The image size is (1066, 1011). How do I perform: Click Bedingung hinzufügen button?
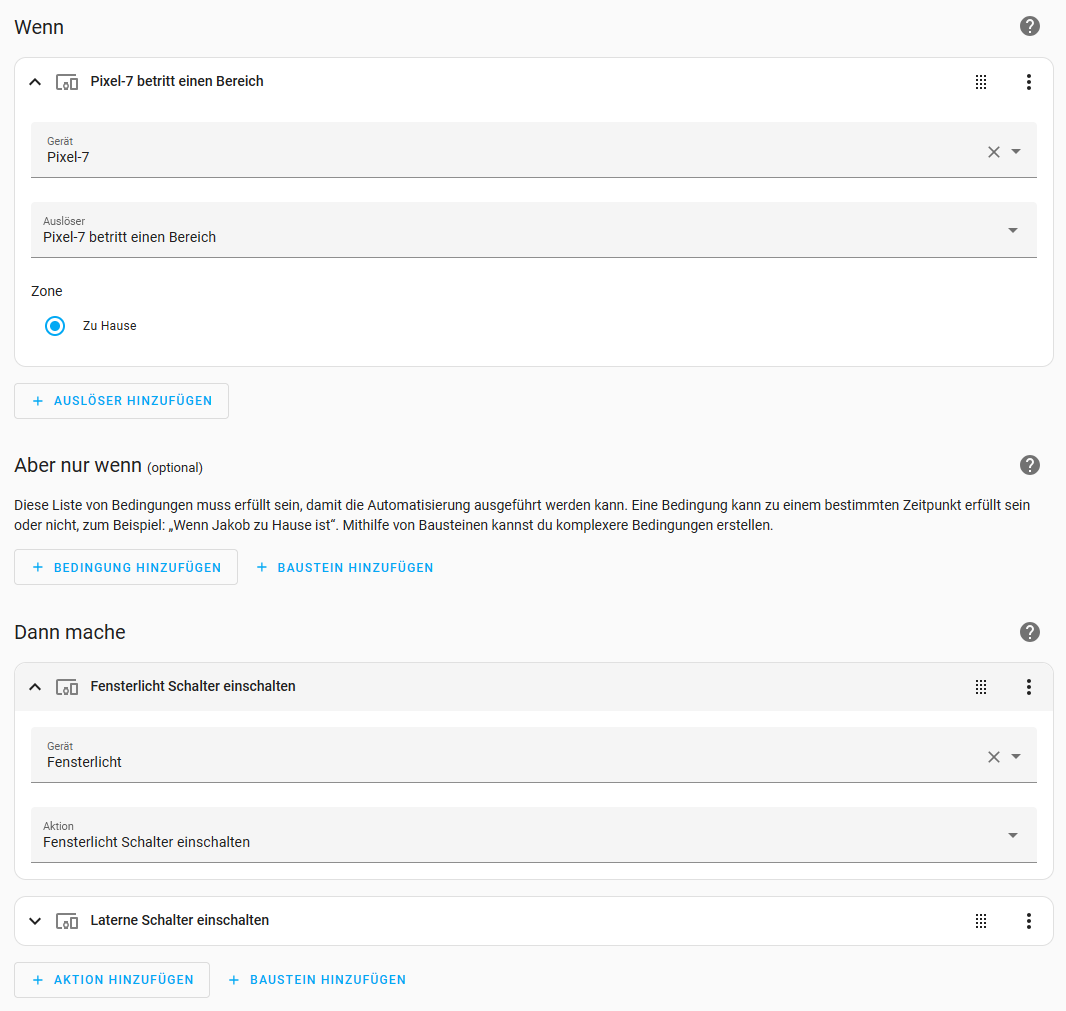125,567
